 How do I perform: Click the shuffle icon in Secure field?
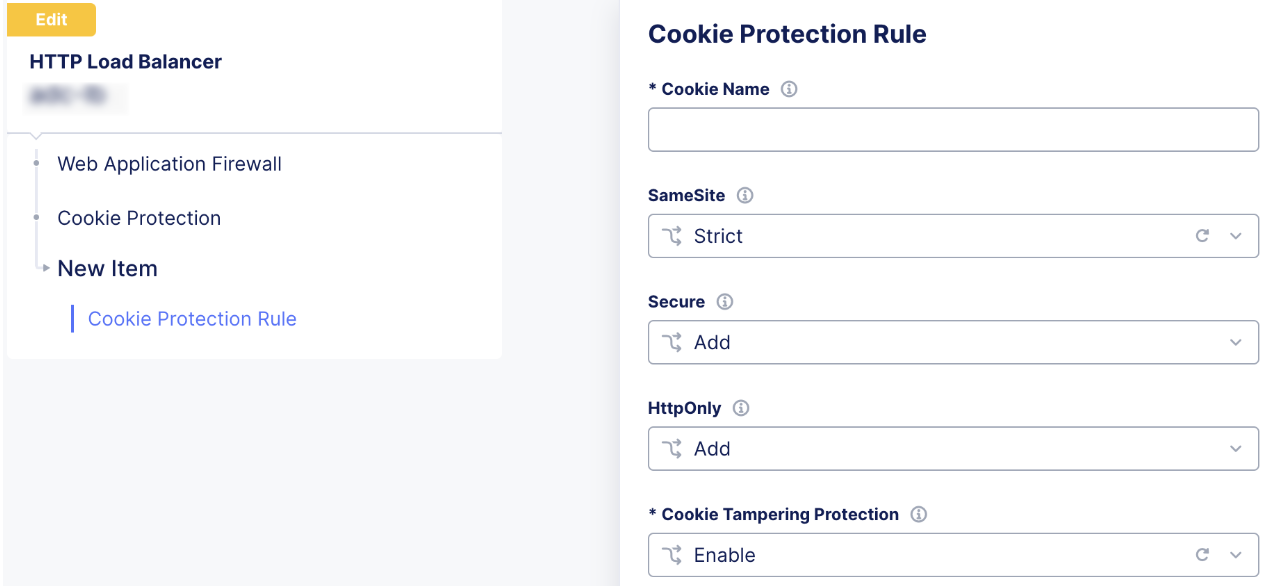click(x=672, y=342)
